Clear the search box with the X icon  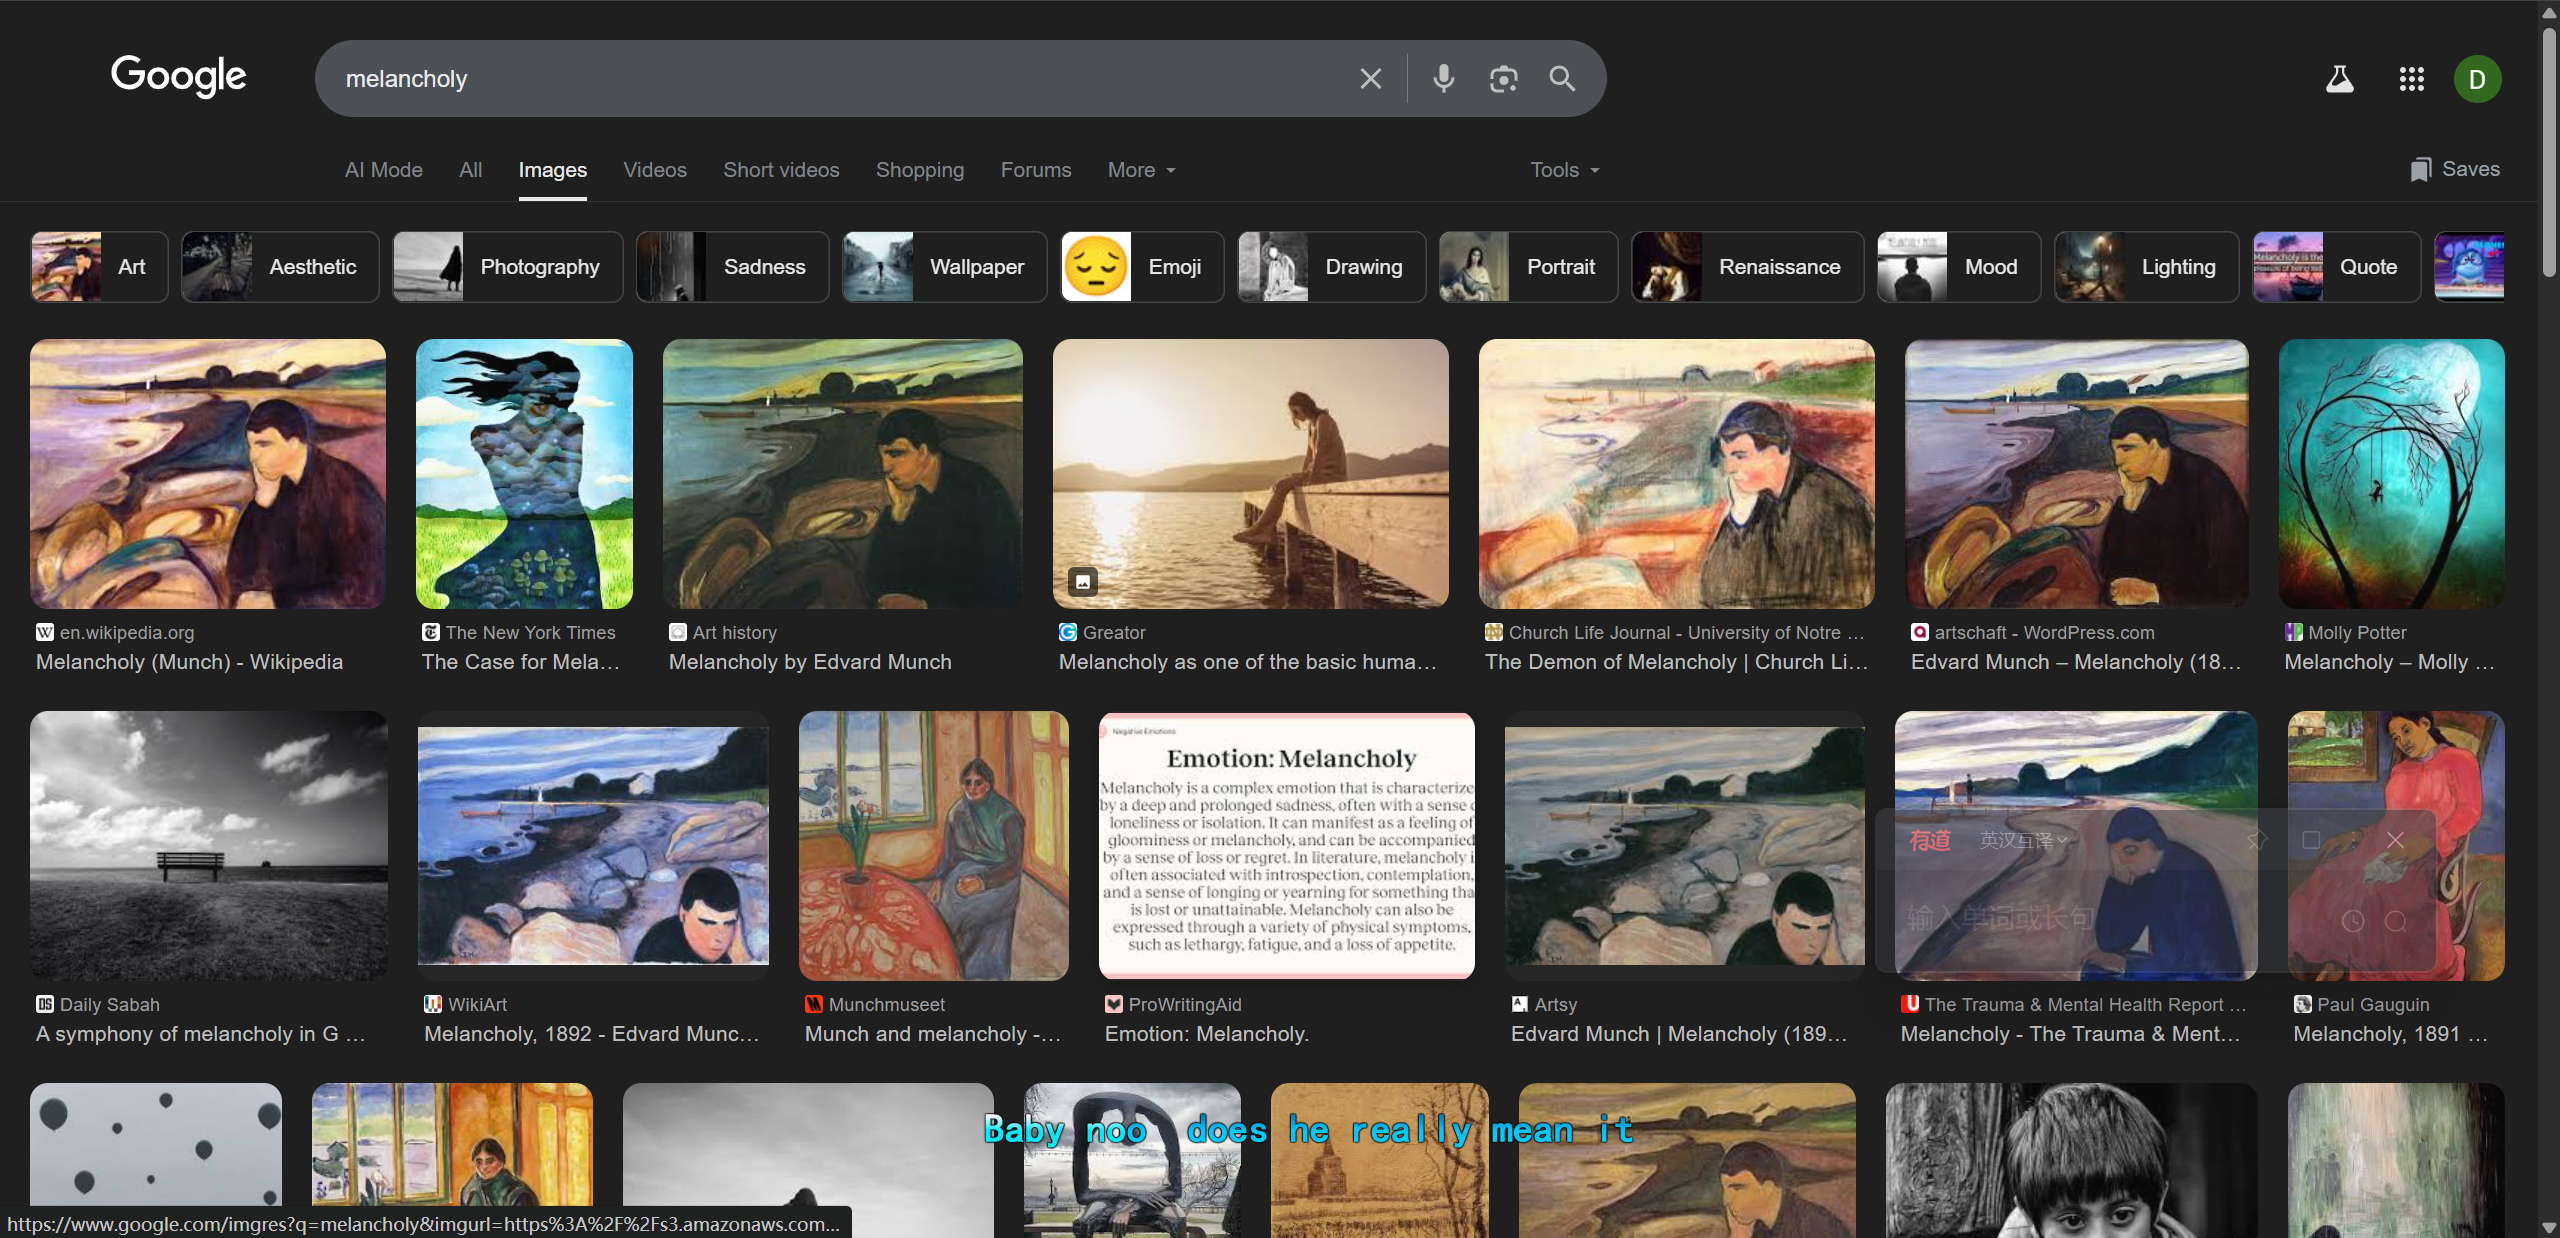coord(1370,78)
